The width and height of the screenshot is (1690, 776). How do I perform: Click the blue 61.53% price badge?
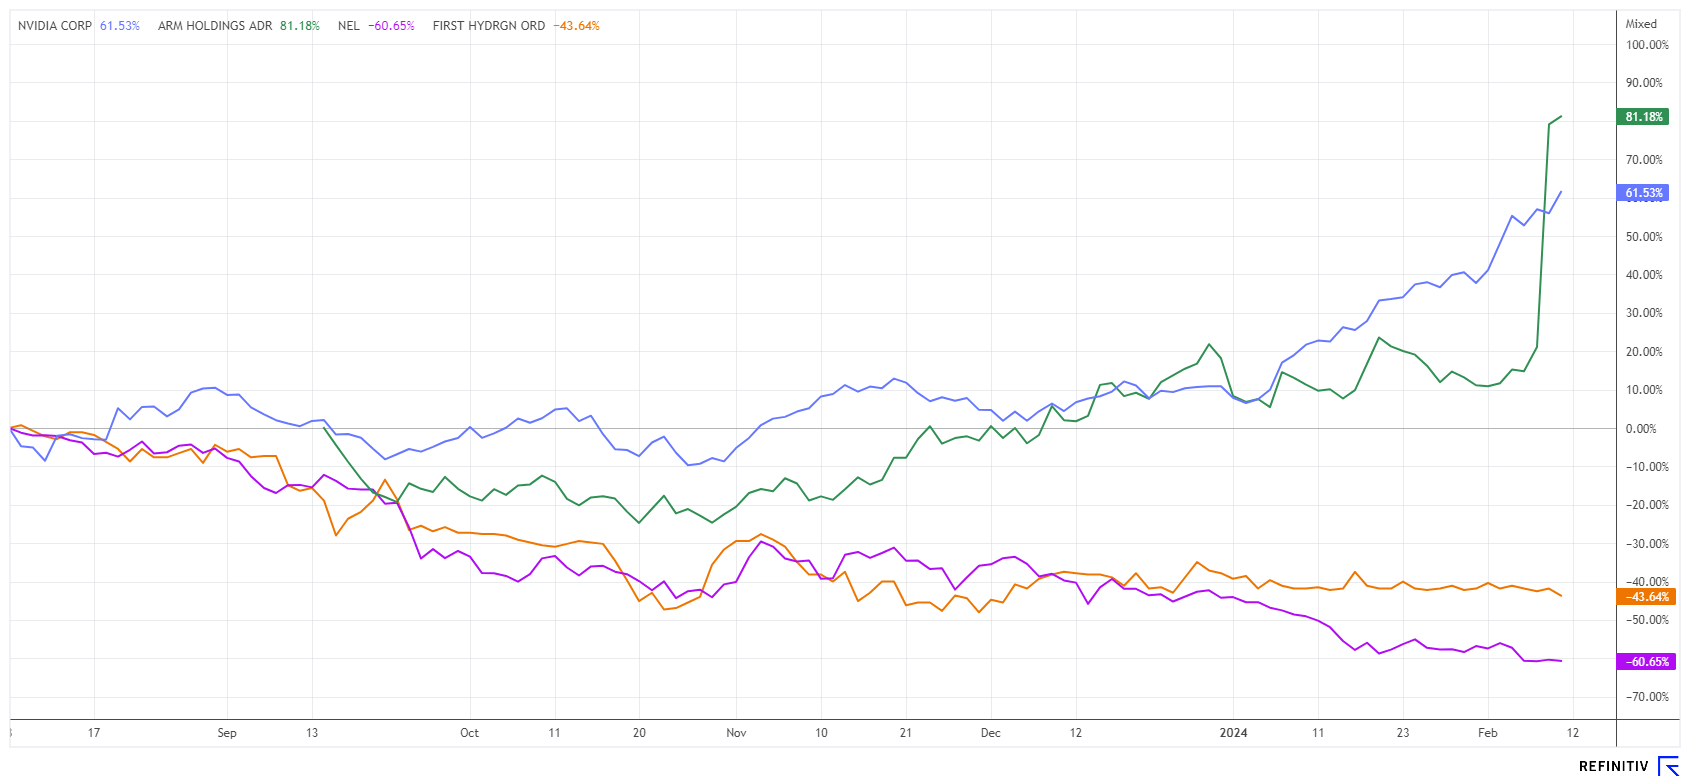[x=1642, y=193]
